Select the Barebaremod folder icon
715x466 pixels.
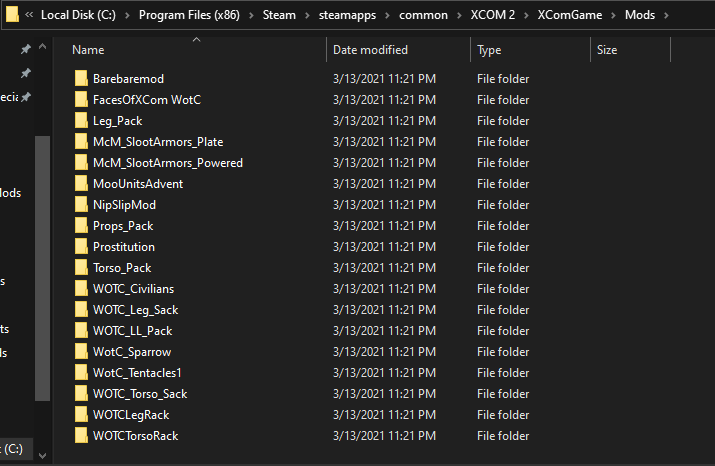(x=81, y=78)
